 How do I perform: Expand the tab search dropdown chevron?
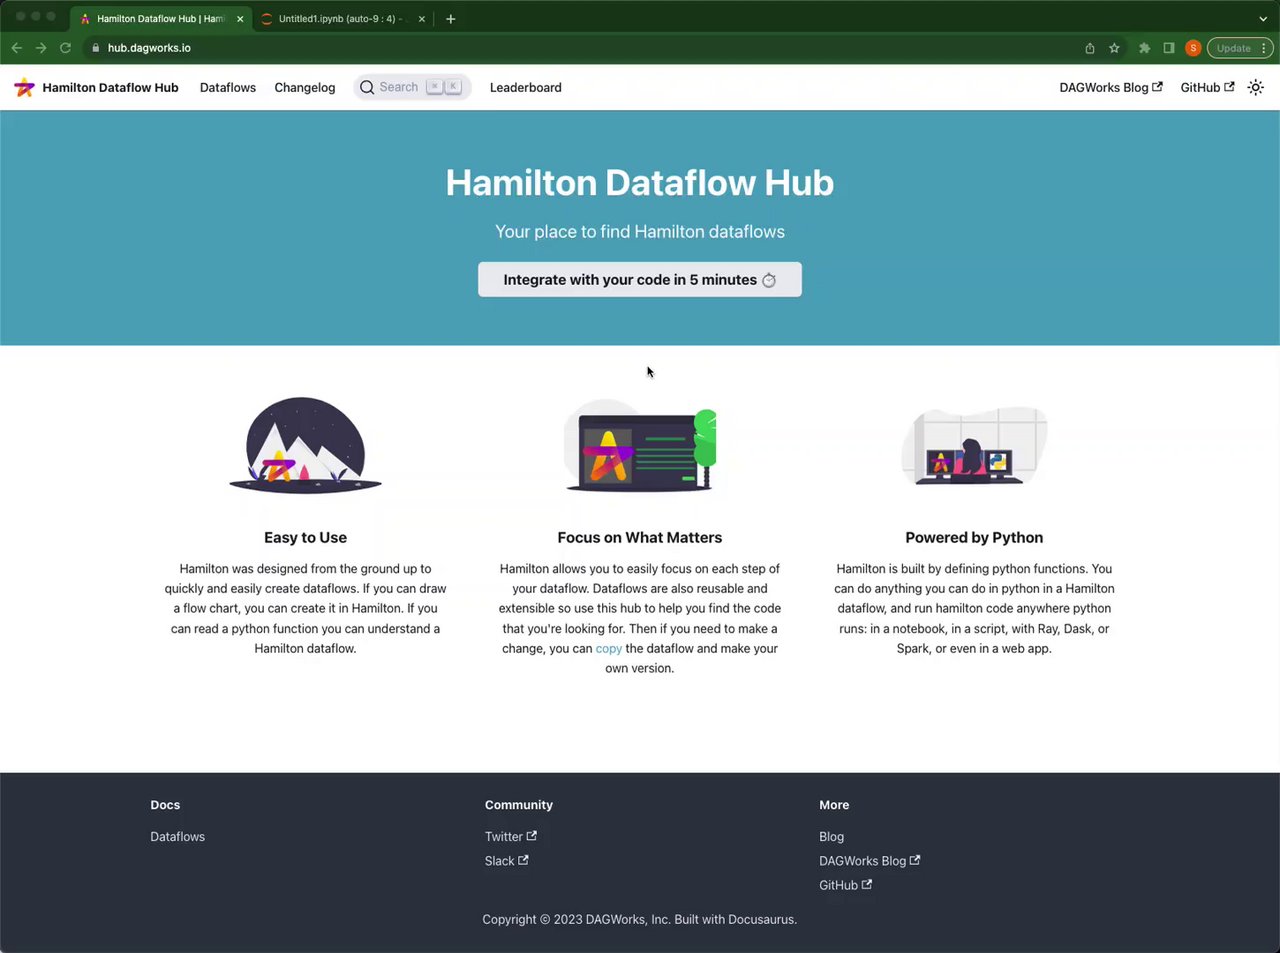tap(1263, 19)
